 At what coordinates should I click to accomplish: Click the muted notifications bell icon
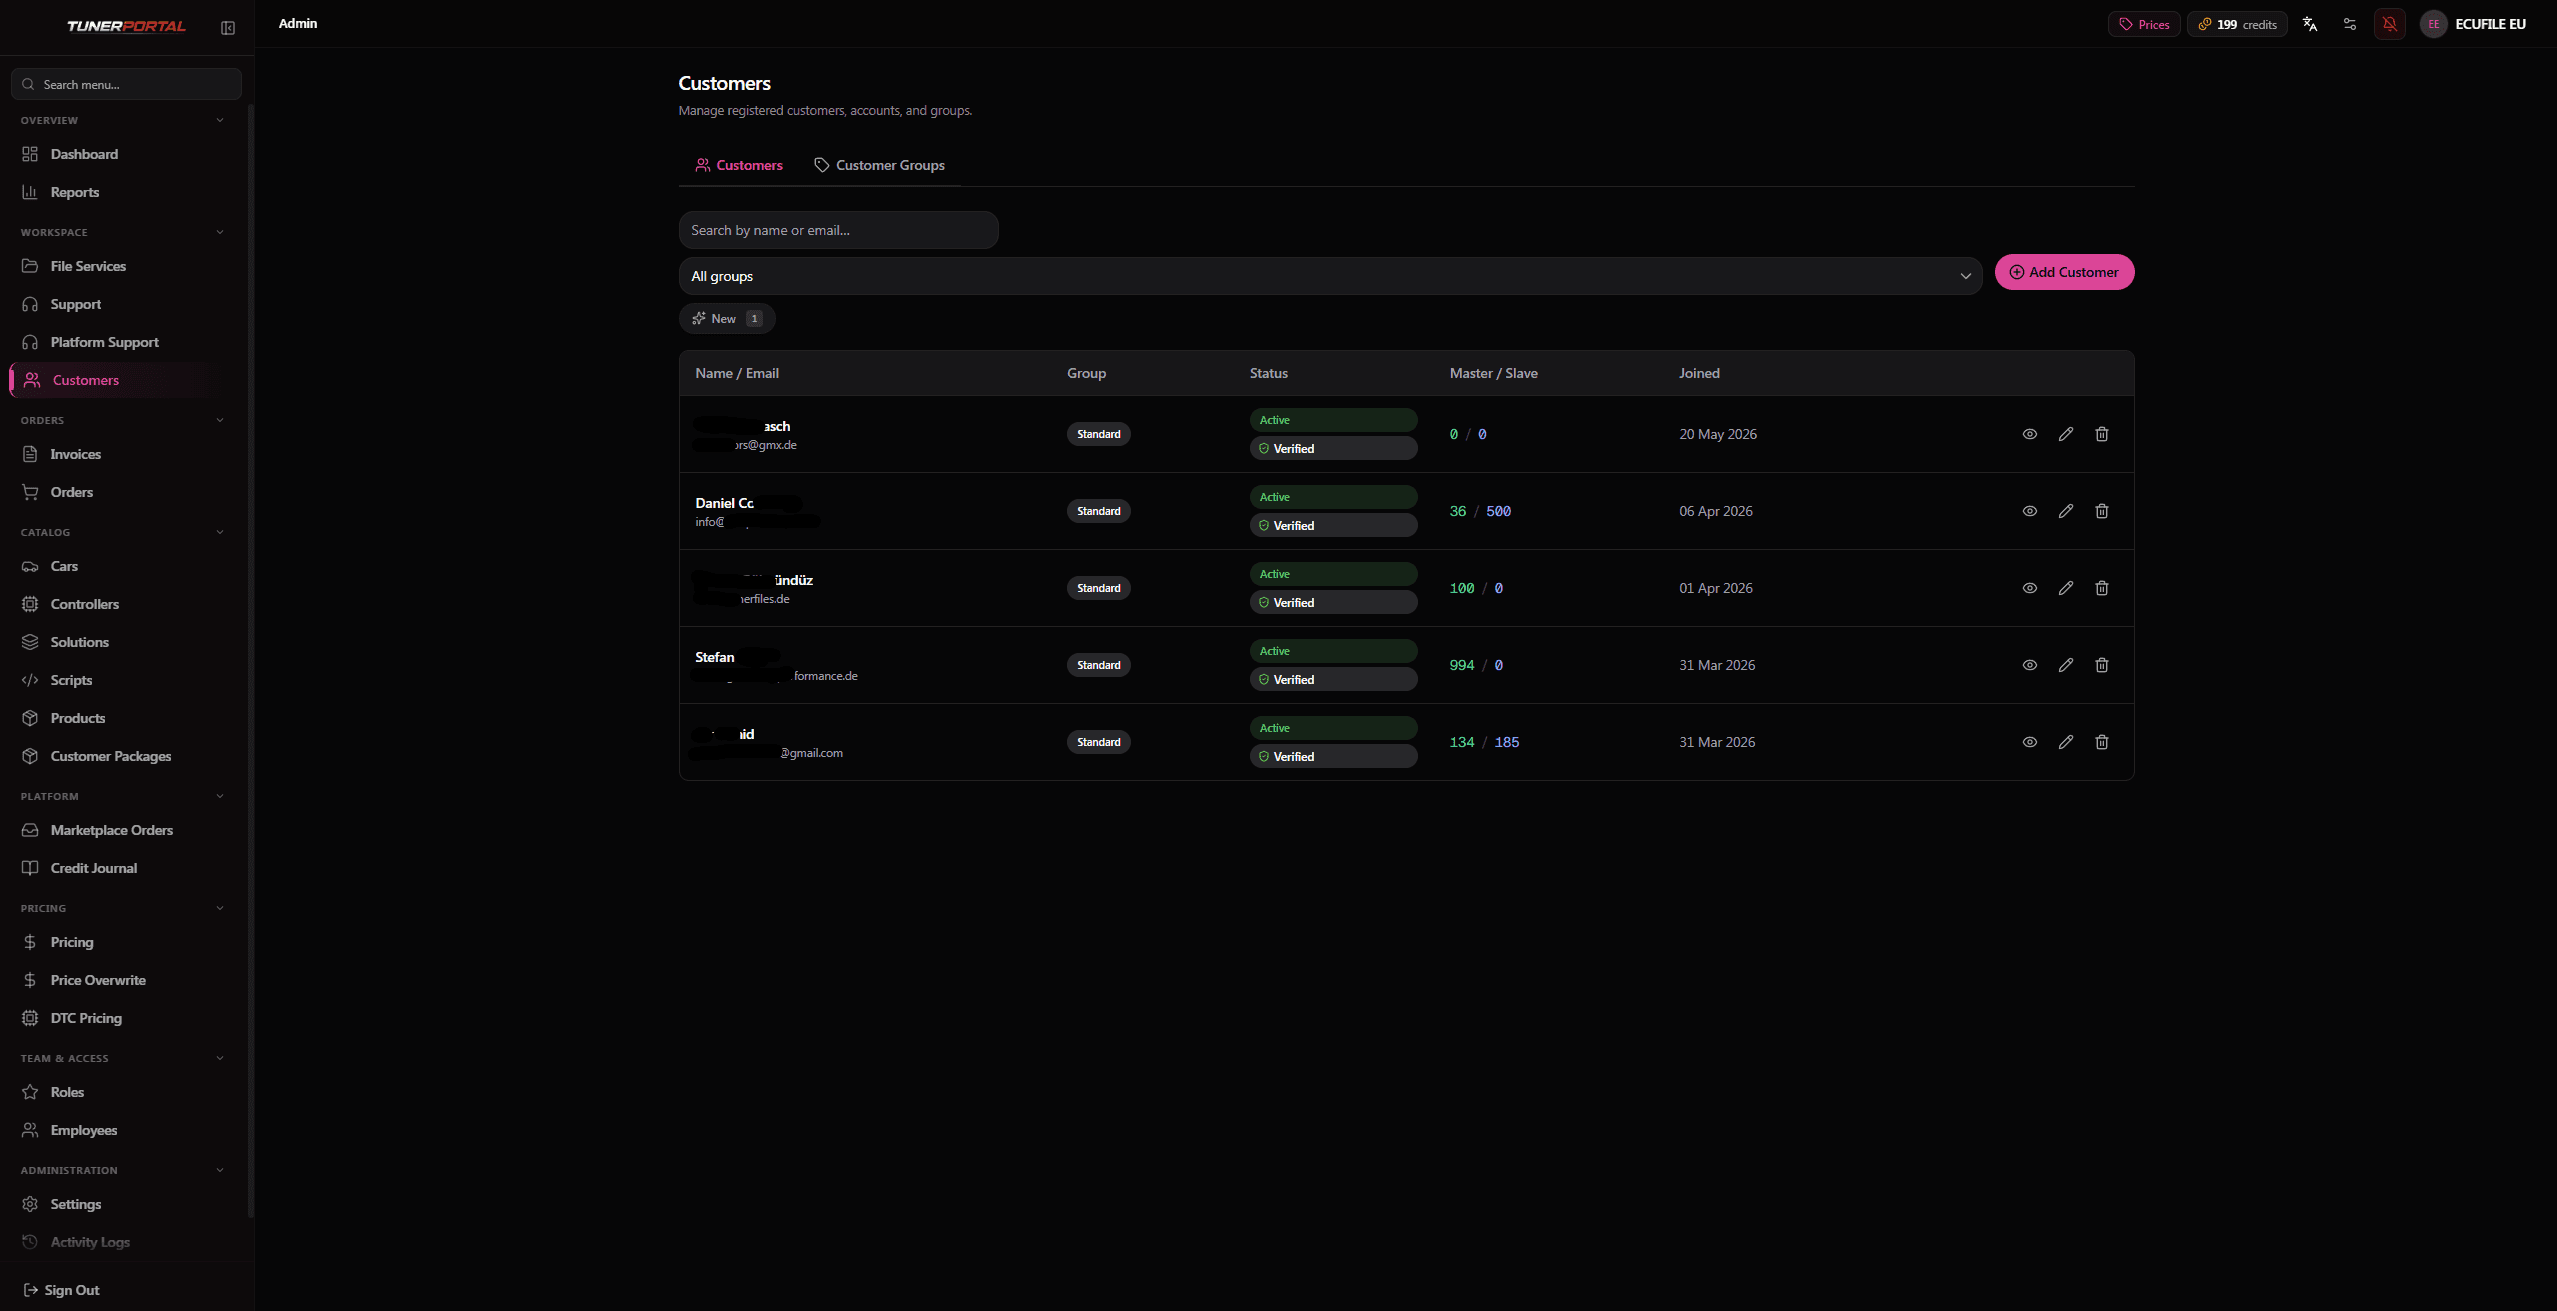pos(2390,24)
